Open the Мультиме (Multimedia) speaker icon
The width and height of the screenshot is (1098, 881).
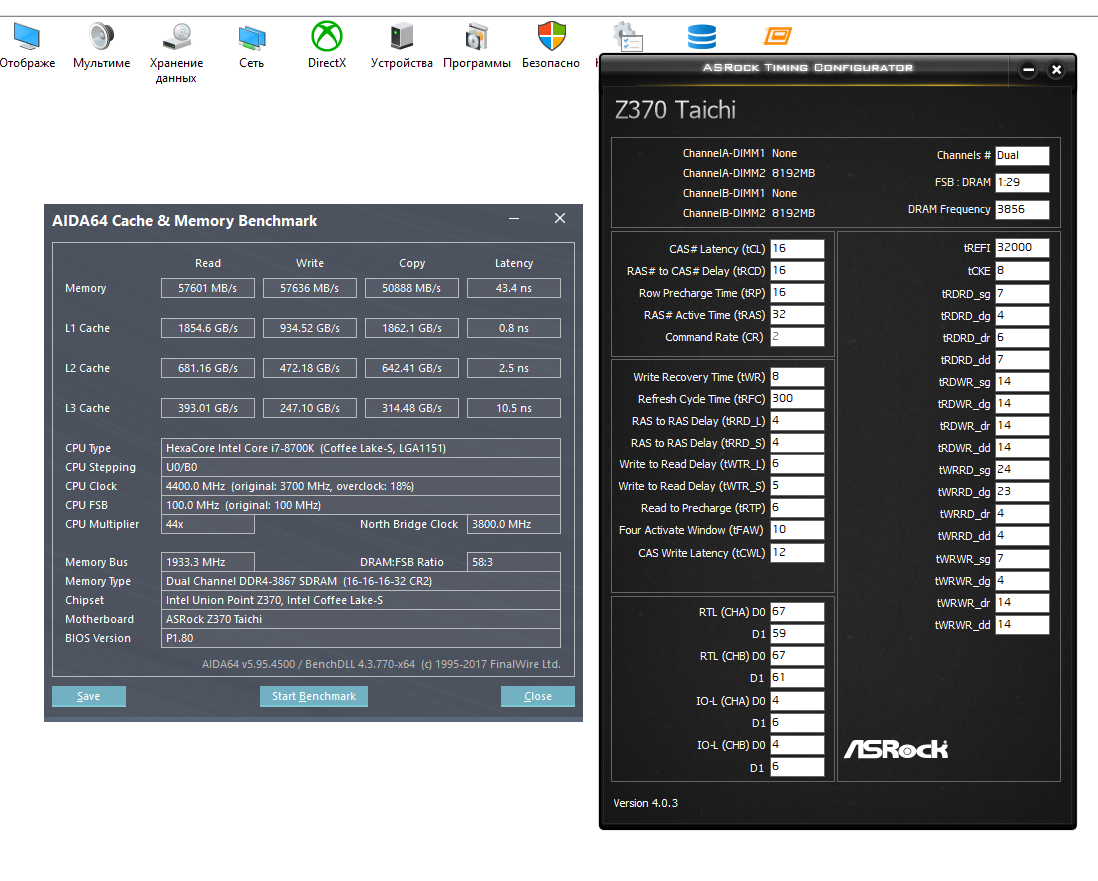click(x=102, y=36)
